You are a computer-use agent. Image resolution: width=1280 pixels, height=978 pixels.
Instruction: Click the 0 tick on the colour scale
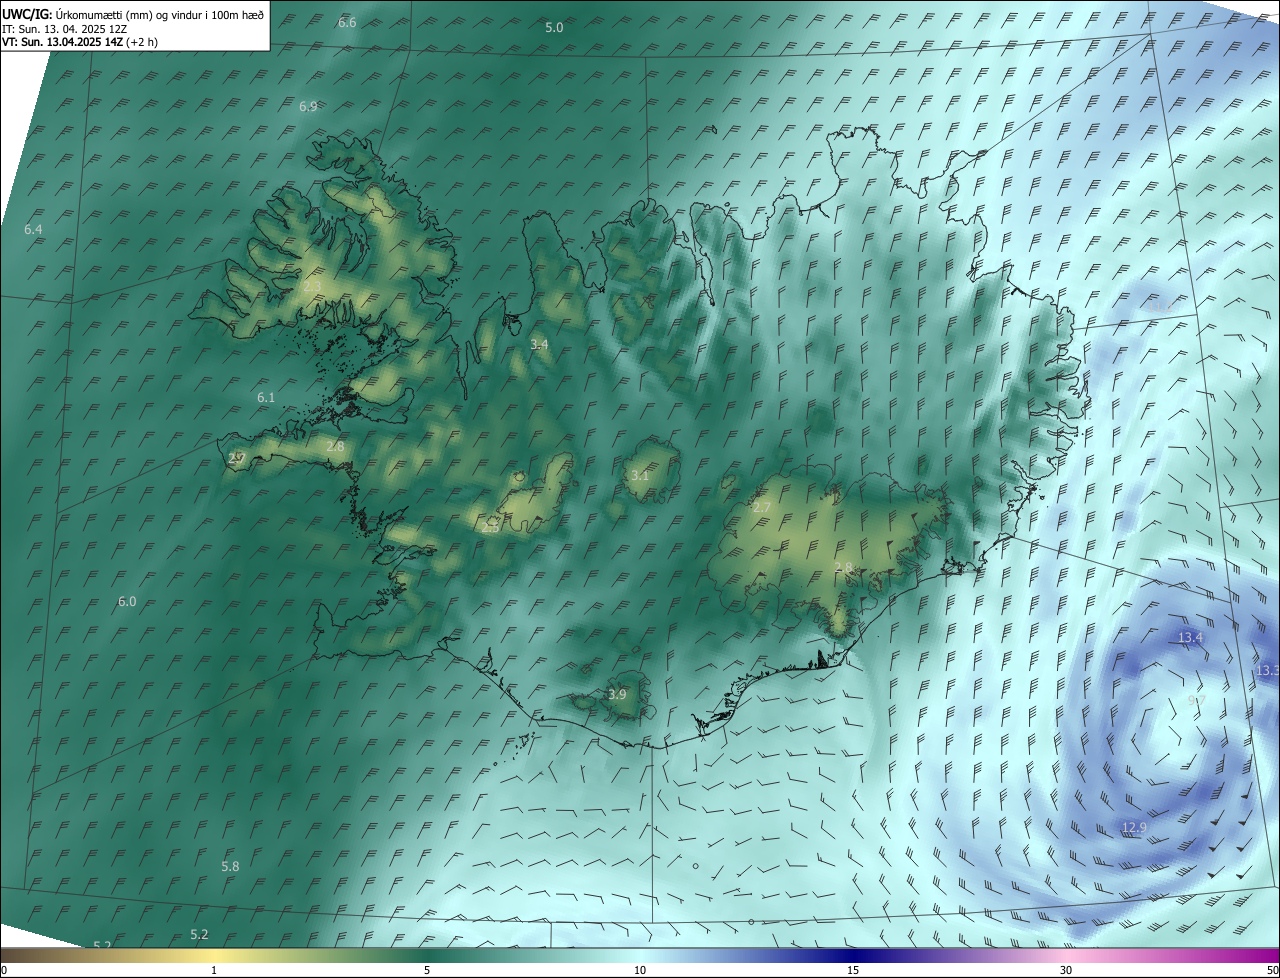pos(4,970)
